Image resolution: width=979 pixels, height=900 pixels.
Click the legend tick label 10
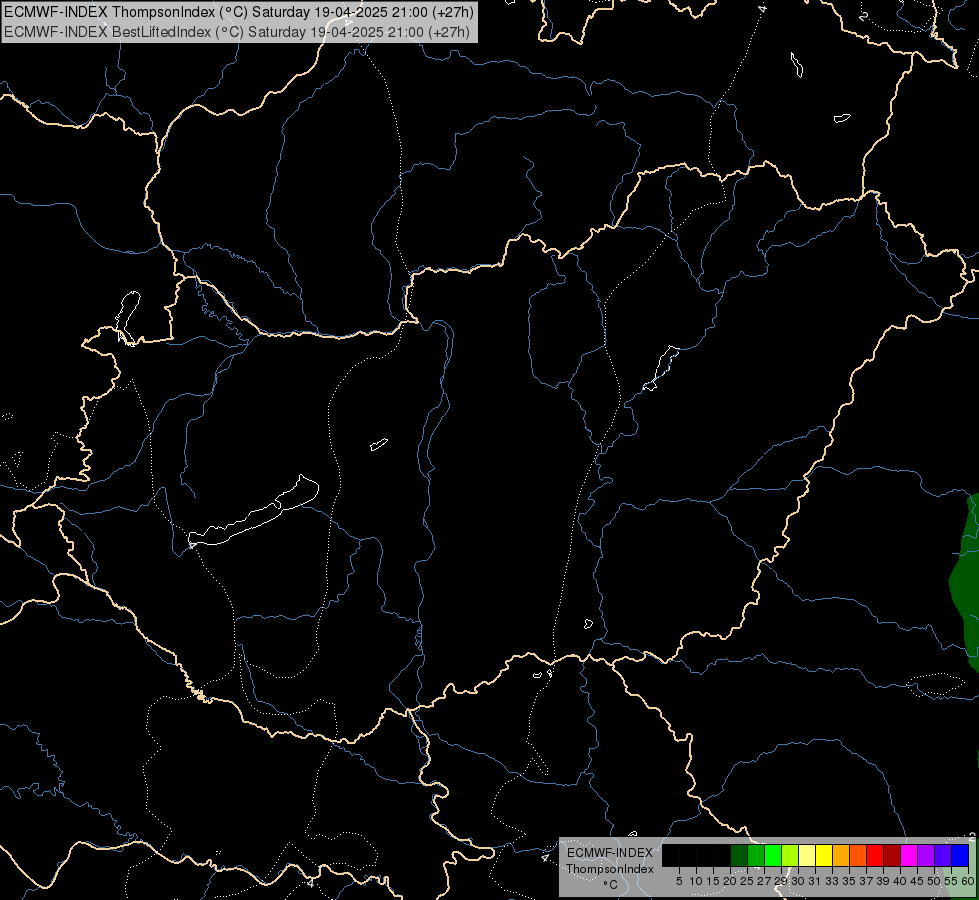(696, 881)
